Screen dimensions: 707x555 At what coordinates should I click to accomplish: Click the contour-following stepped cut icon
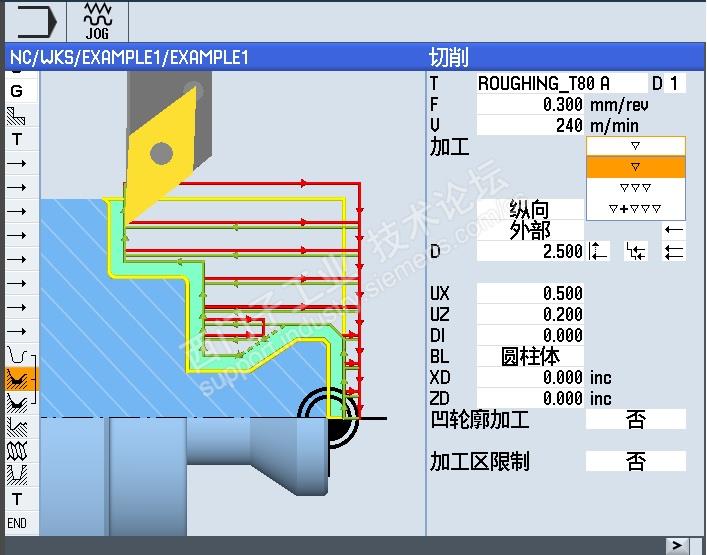click(636, 251)
